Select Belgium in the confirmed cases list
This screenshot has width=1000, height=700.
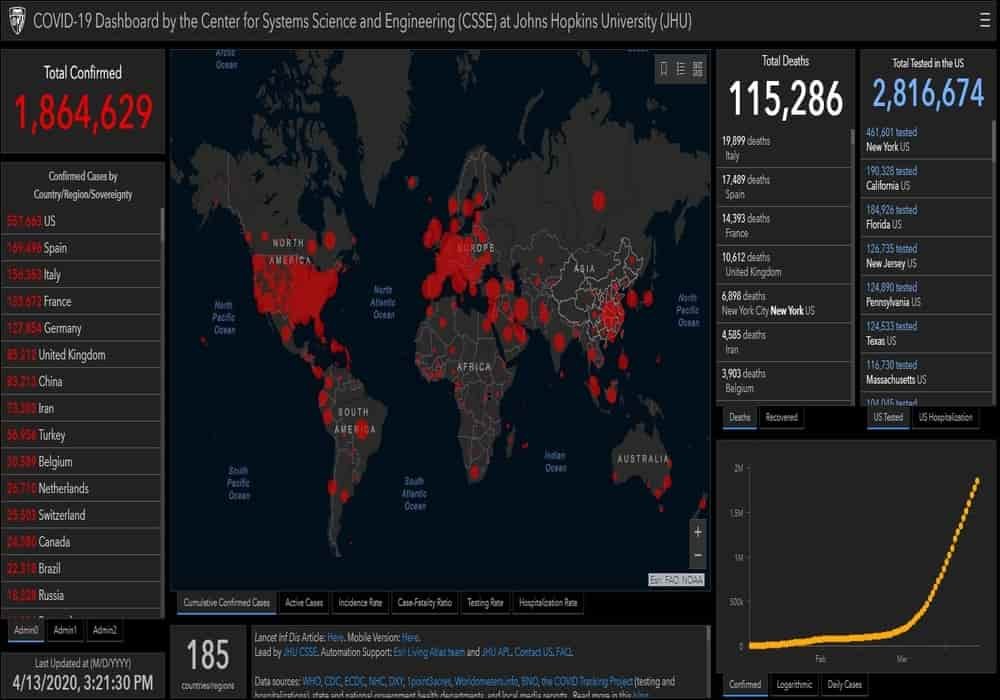(x=81, y=462)
